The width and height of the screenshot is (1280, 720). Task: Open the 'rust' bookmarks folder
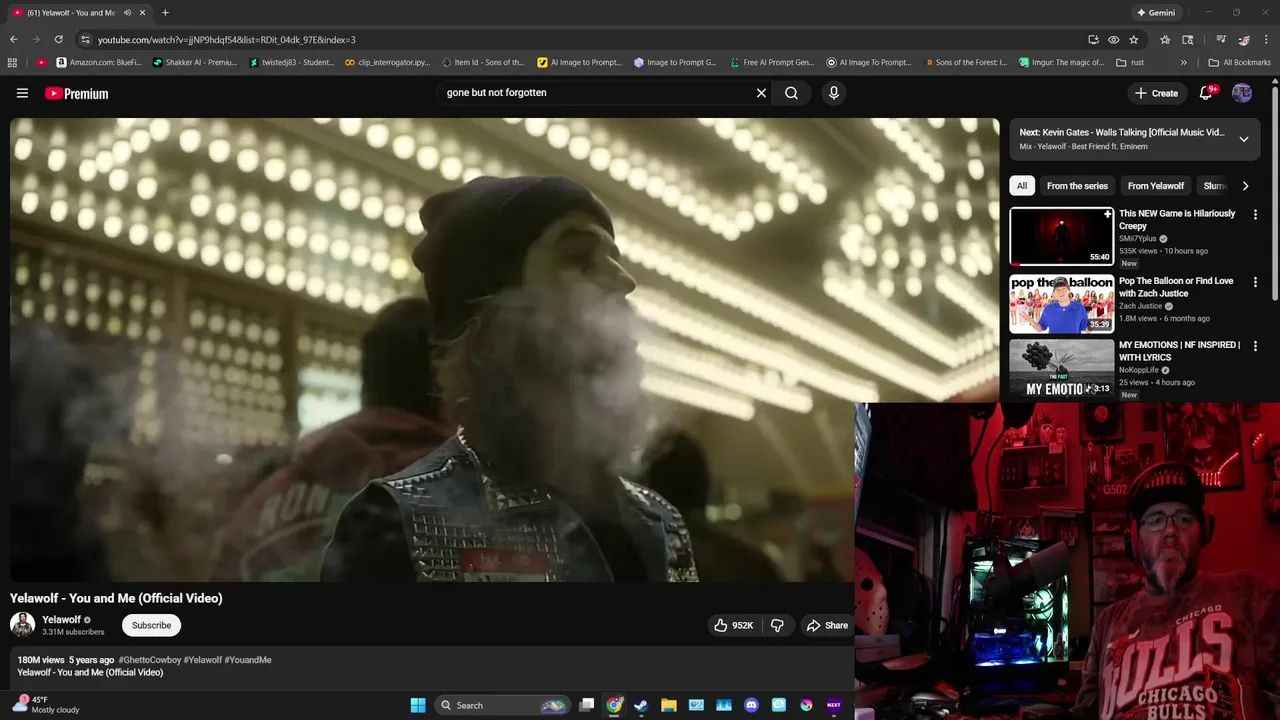[1131, 62]
